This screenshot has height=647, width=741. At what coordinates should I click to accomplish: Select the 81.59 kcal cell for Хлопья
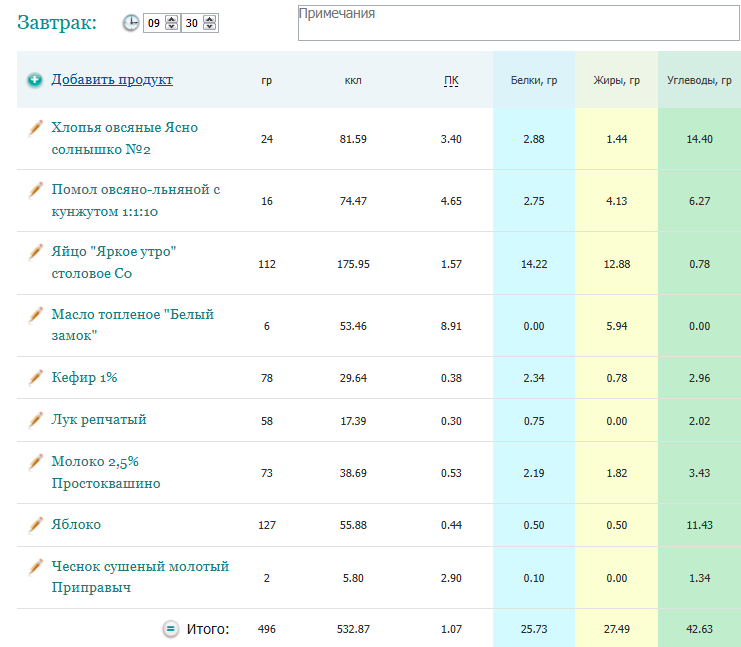click(x=353, y=139)
